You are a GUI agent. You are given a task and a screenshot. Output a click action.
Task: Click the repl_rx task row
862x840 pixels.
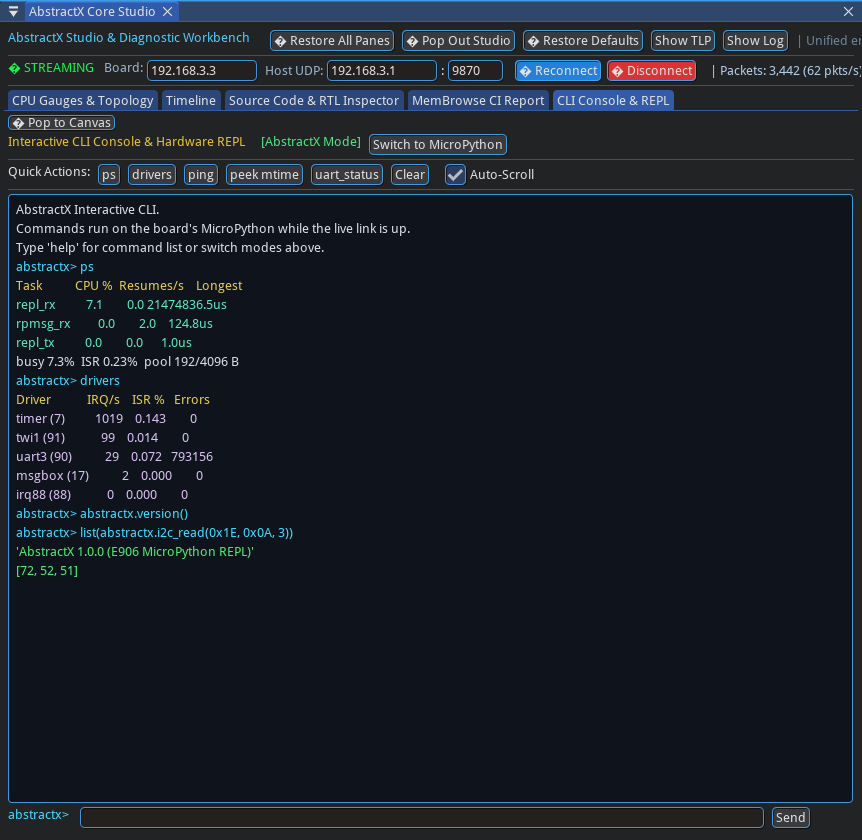[x=121, y=305]
